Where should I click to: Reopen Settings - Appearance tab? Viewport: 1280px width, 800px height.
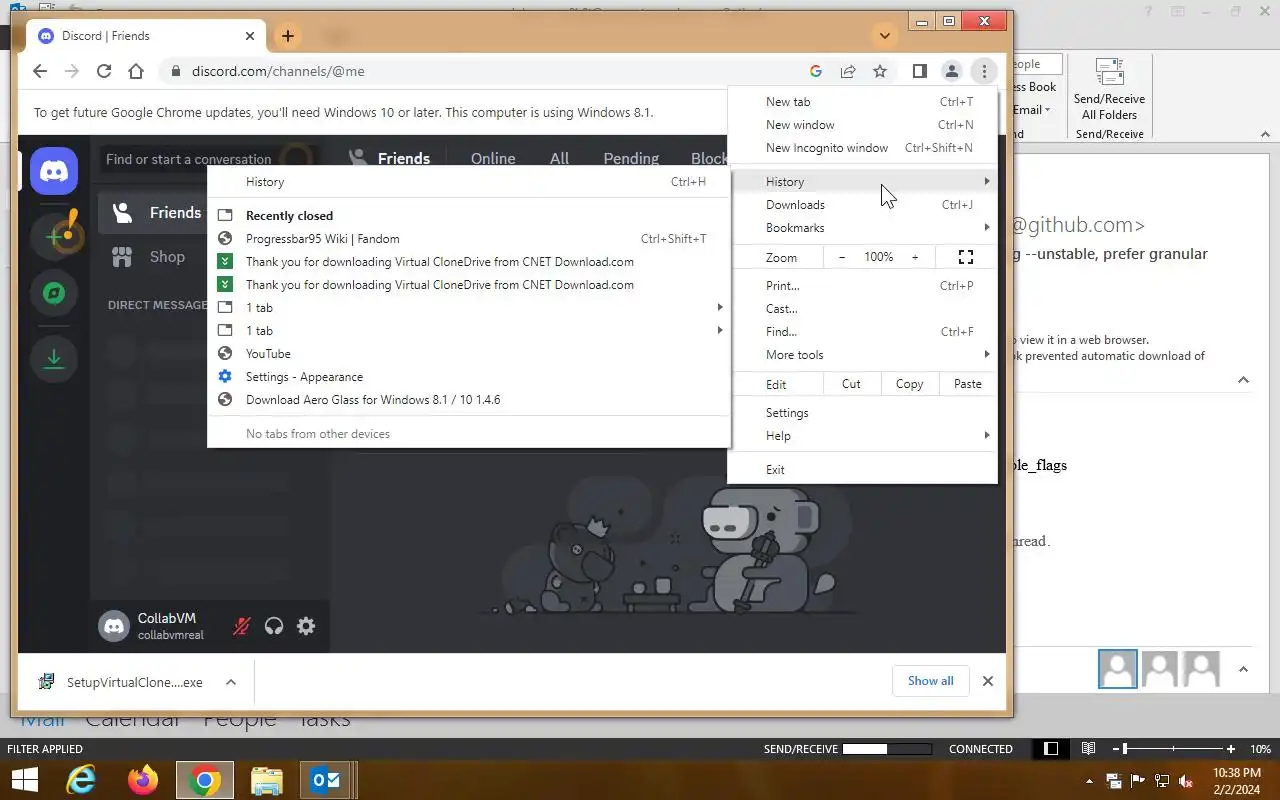click(468, 377)
